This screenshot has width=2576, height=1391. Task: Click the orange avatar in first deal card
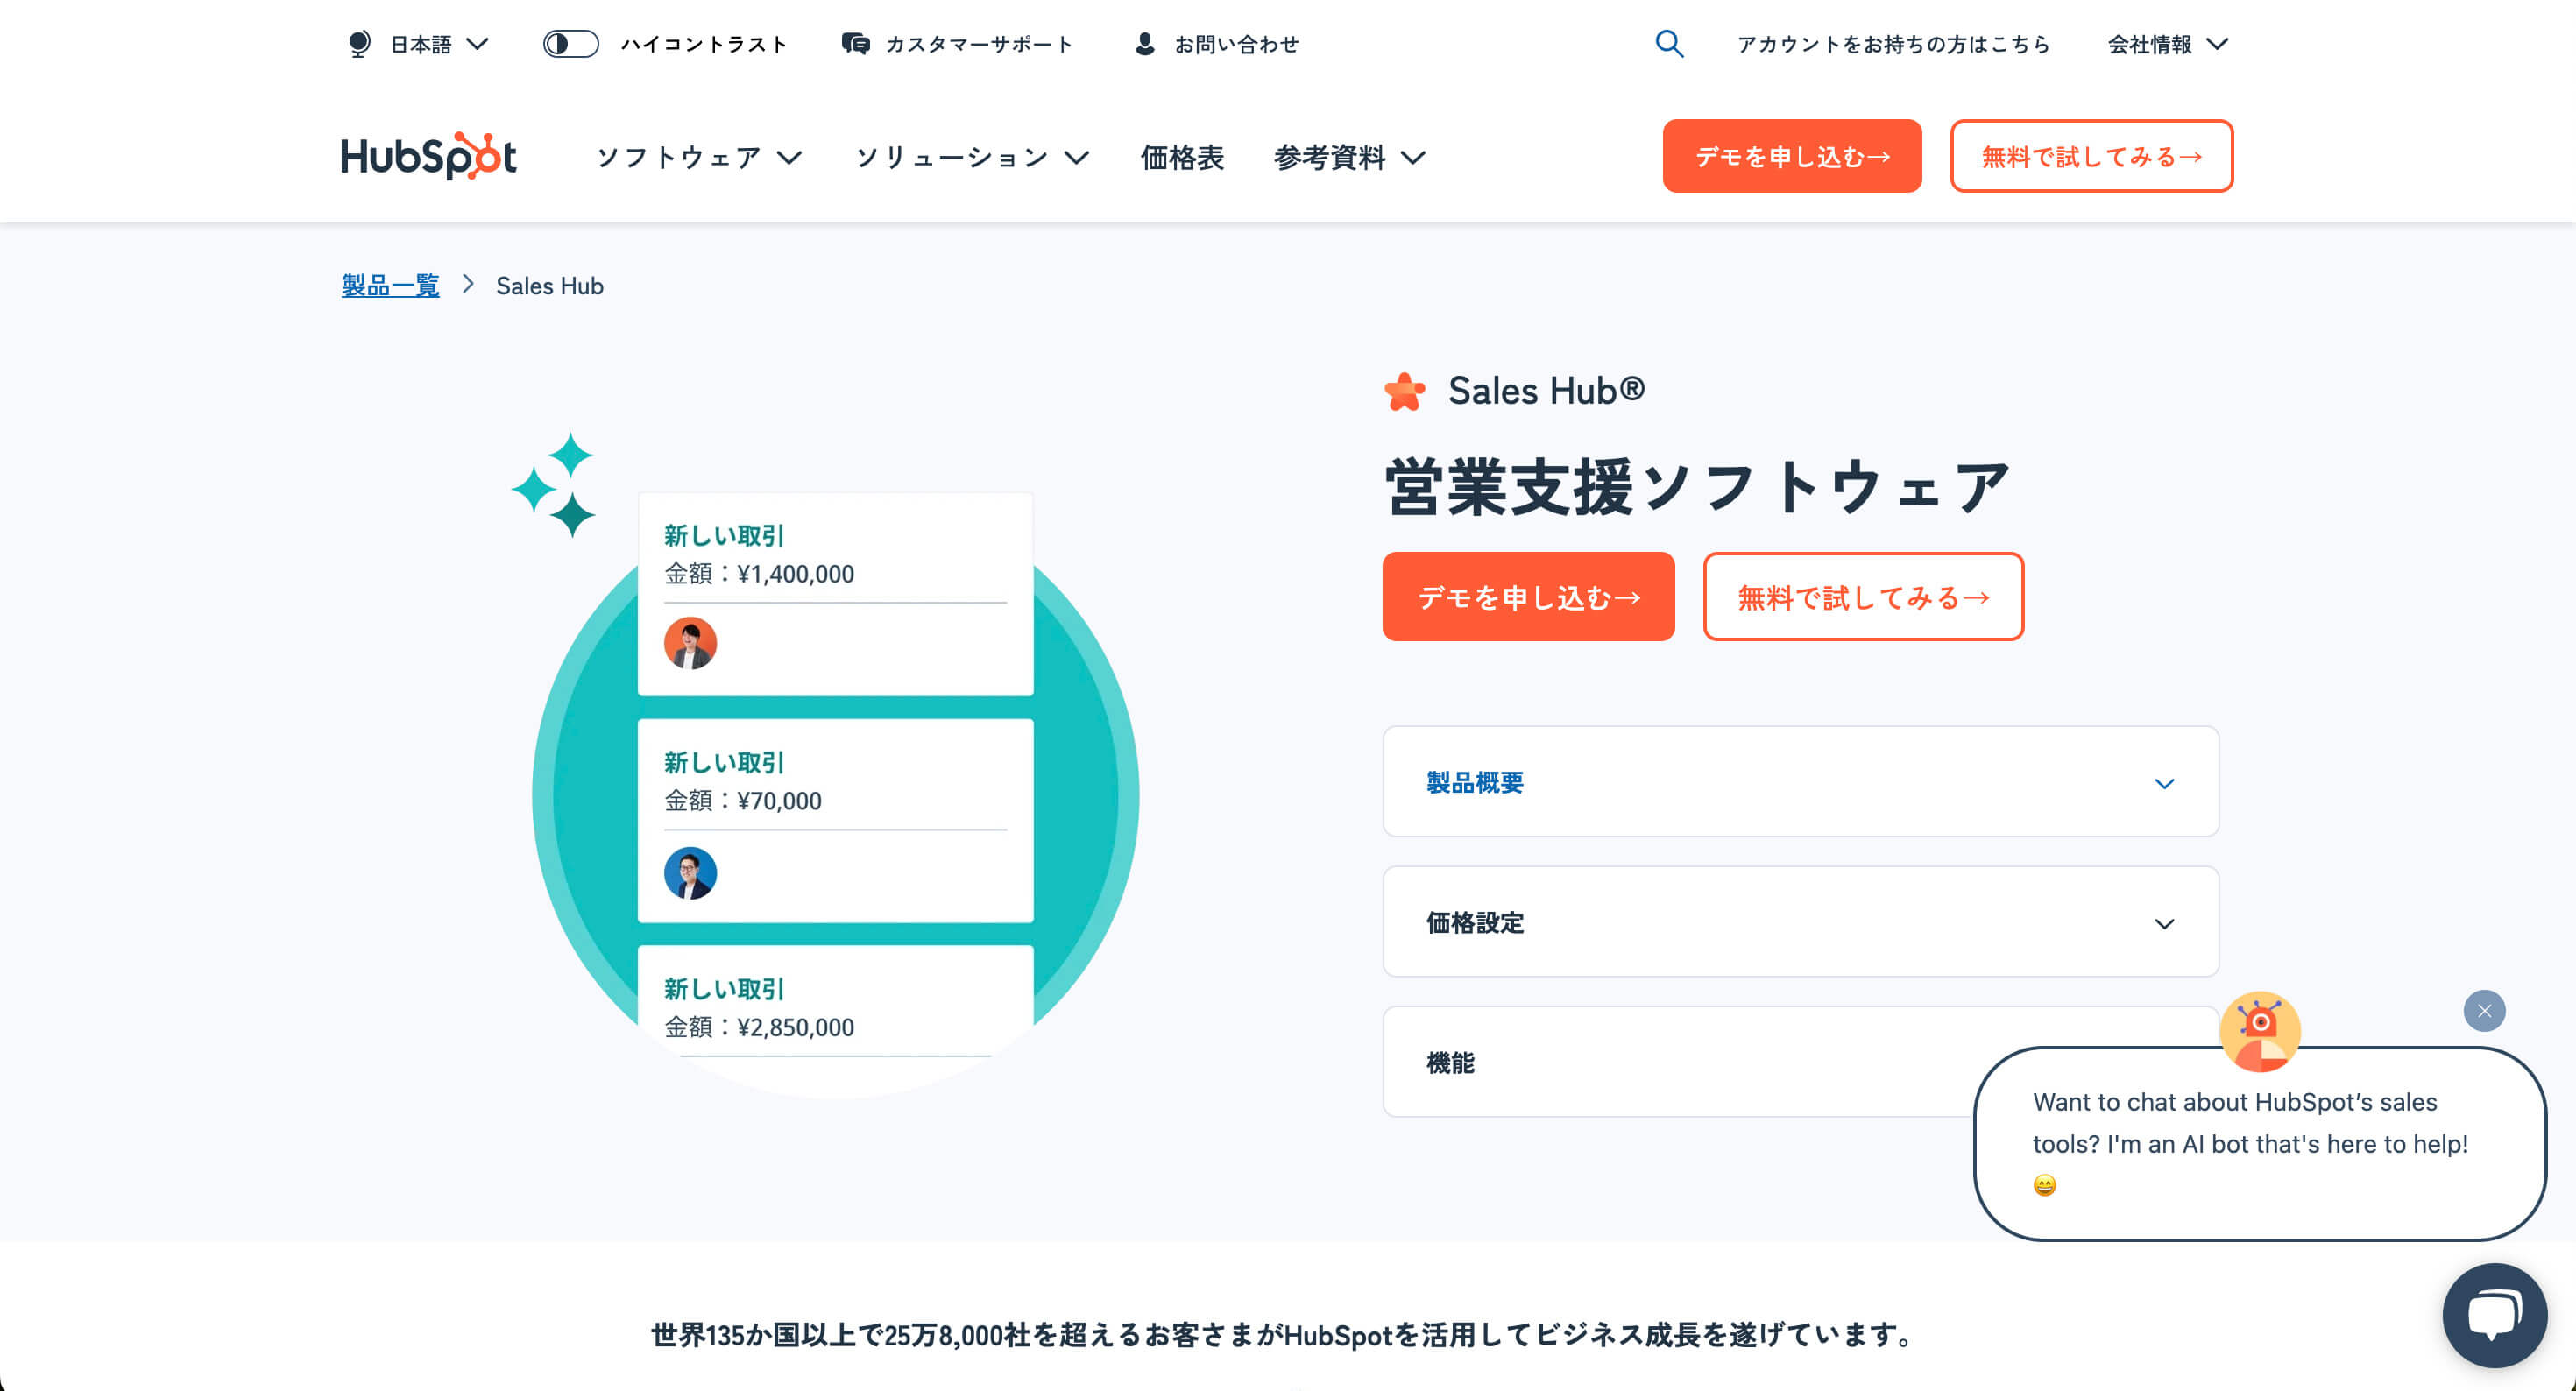click(x=690, y=643)
